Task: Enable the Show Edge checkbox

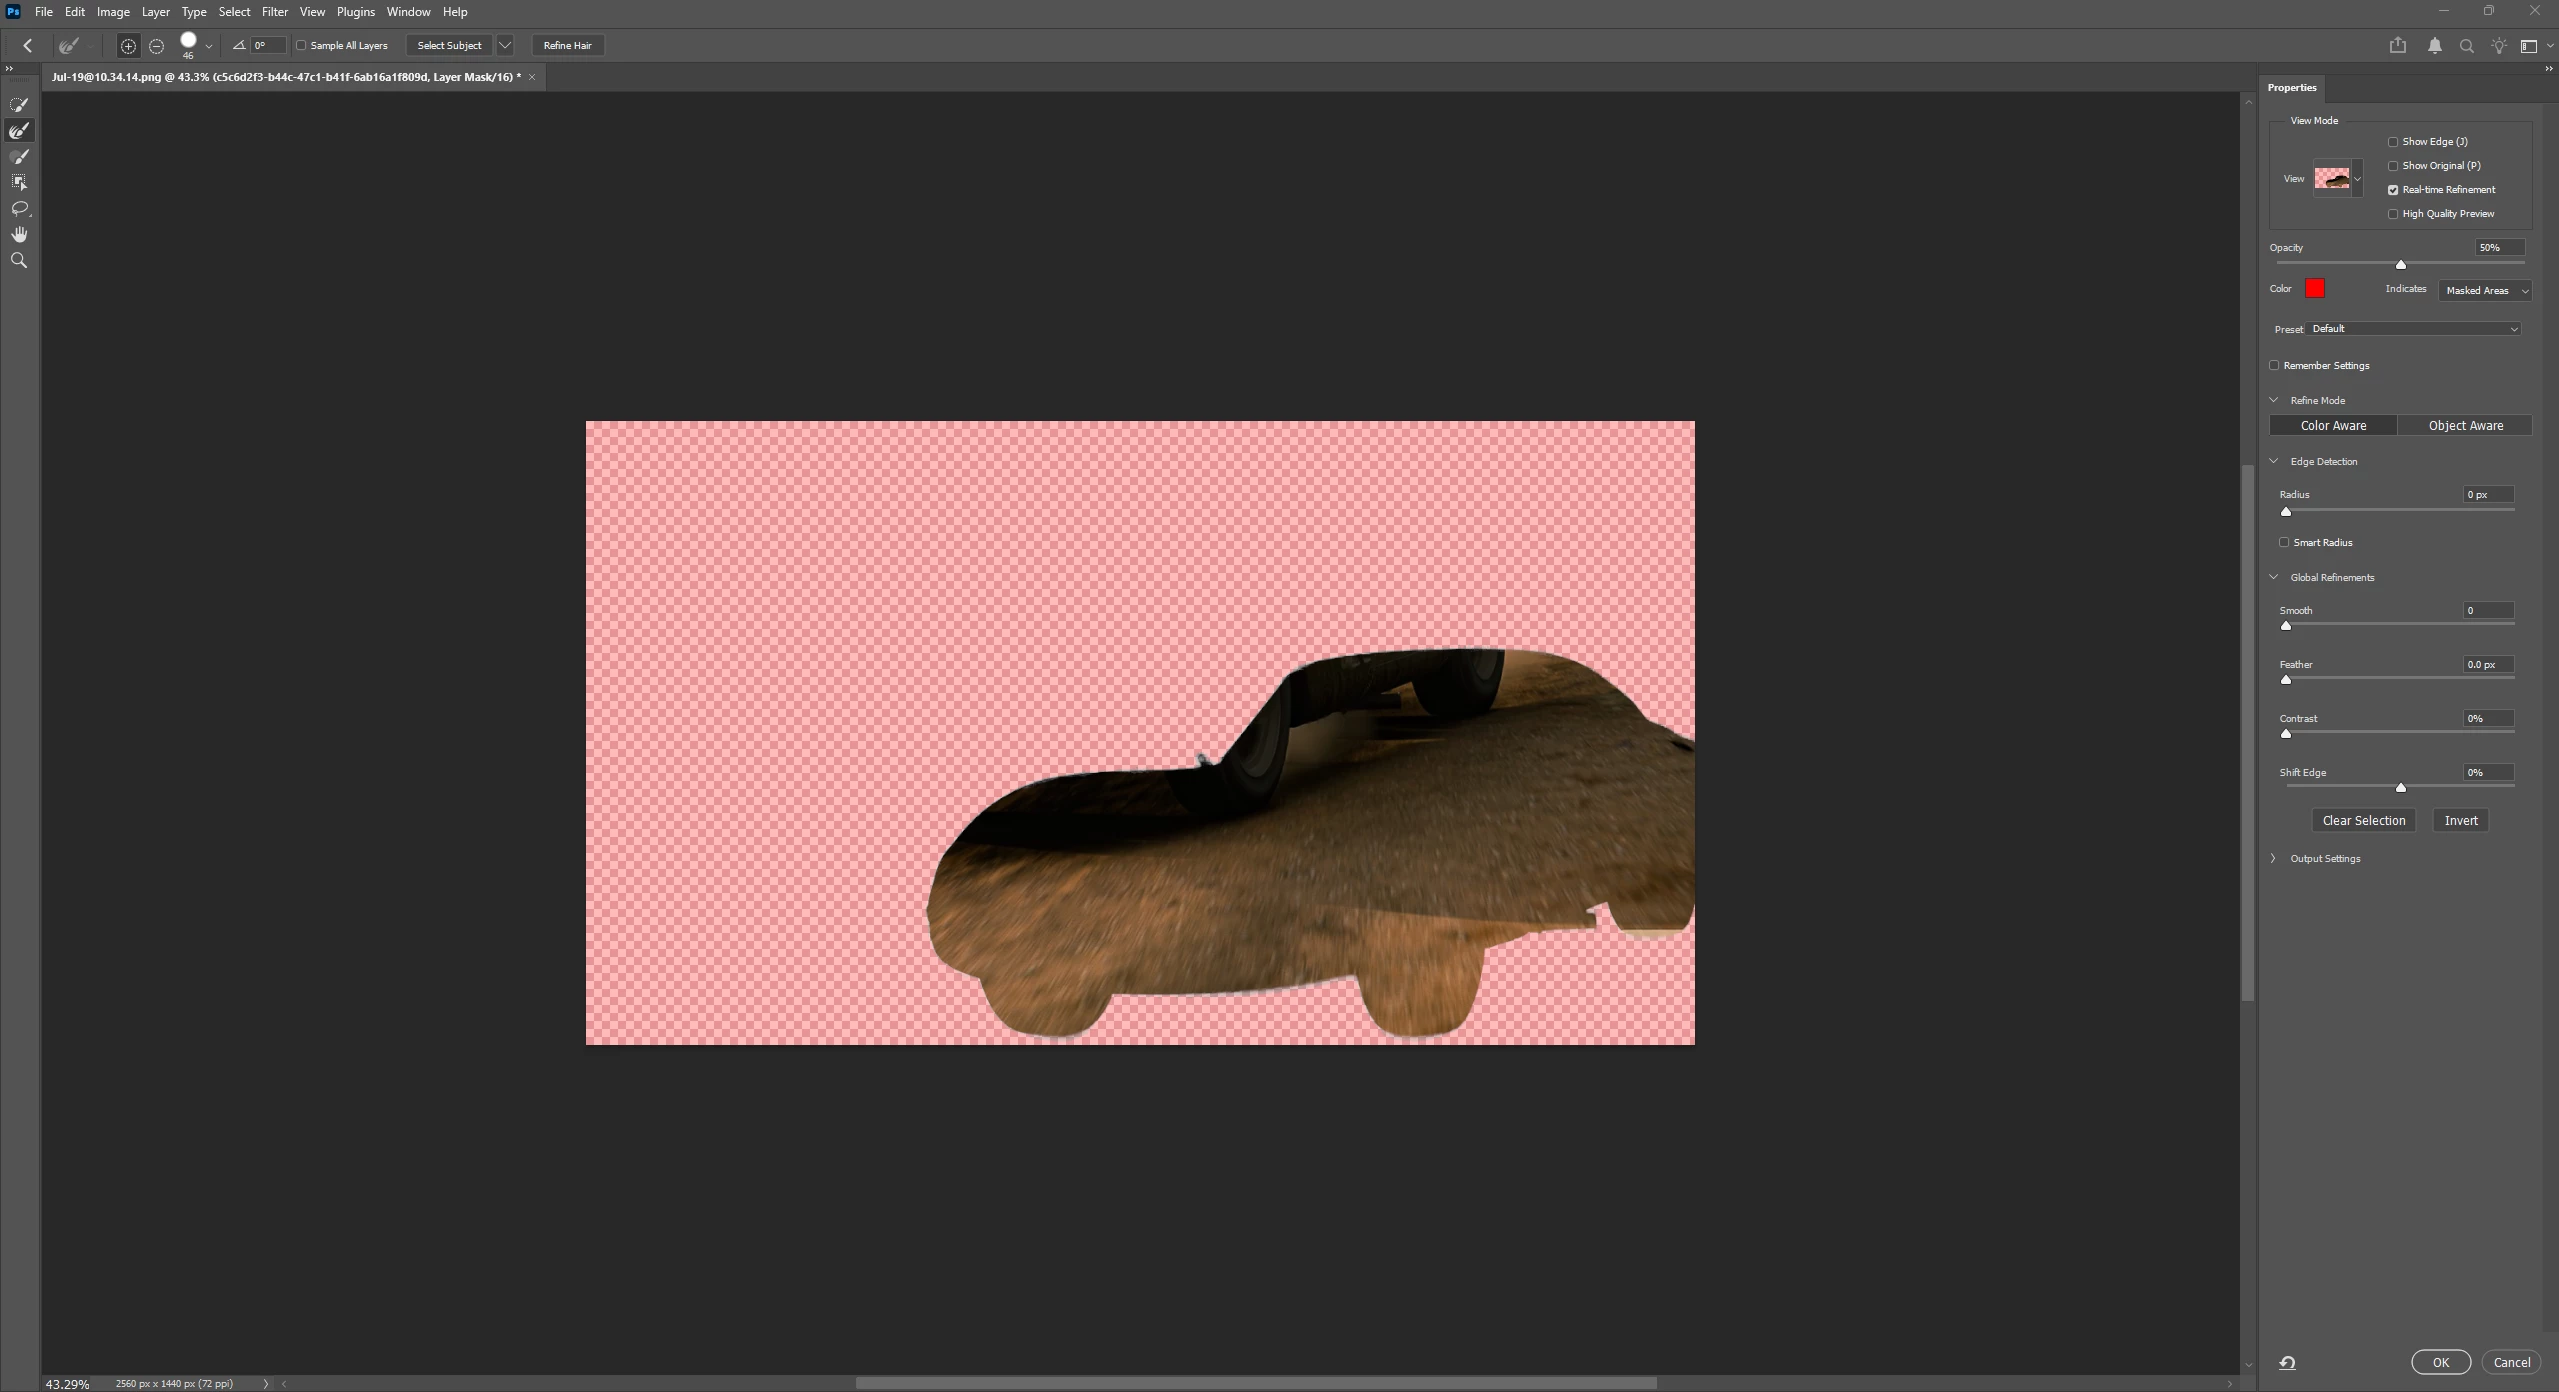Action: [2393, 142]
